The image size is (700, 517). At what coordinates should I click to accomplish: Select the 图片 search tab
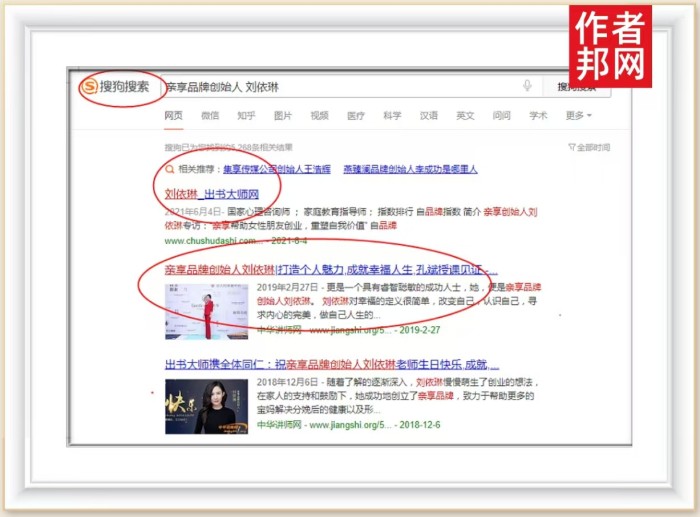[x=283, y=116]
